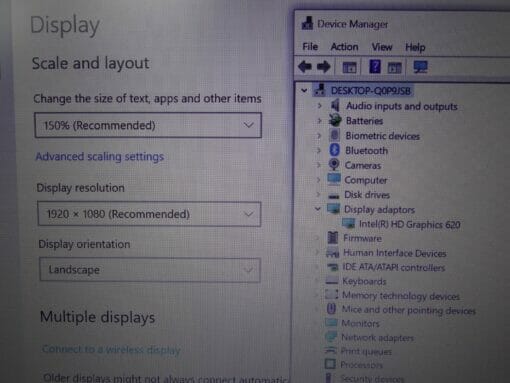
Task: Select the Monitors label
Action: (x=360, y=323)
